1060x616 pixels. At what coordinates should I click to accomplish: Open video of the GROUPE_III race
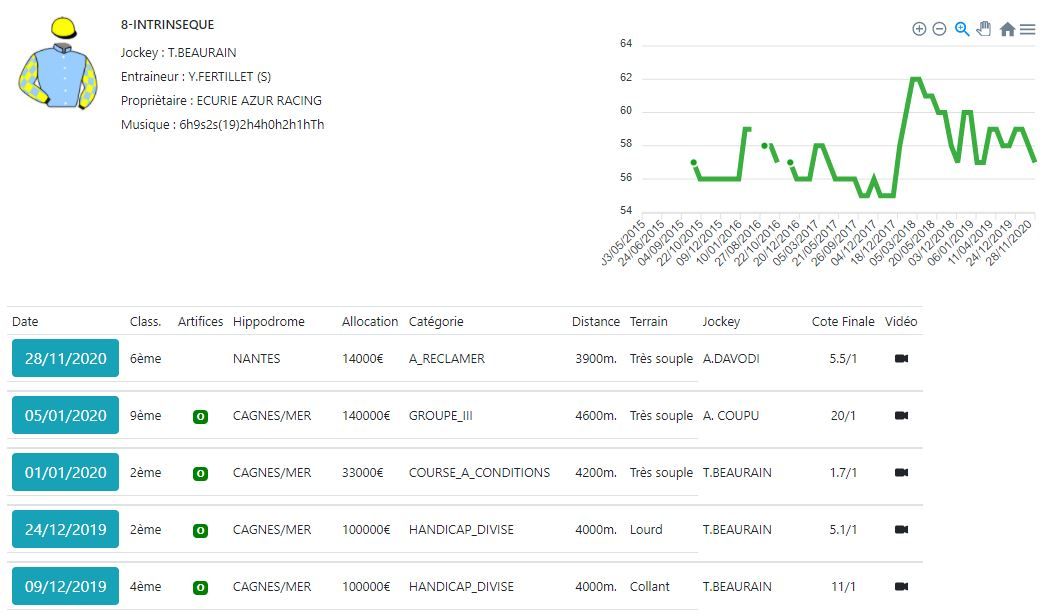point(901,416)
